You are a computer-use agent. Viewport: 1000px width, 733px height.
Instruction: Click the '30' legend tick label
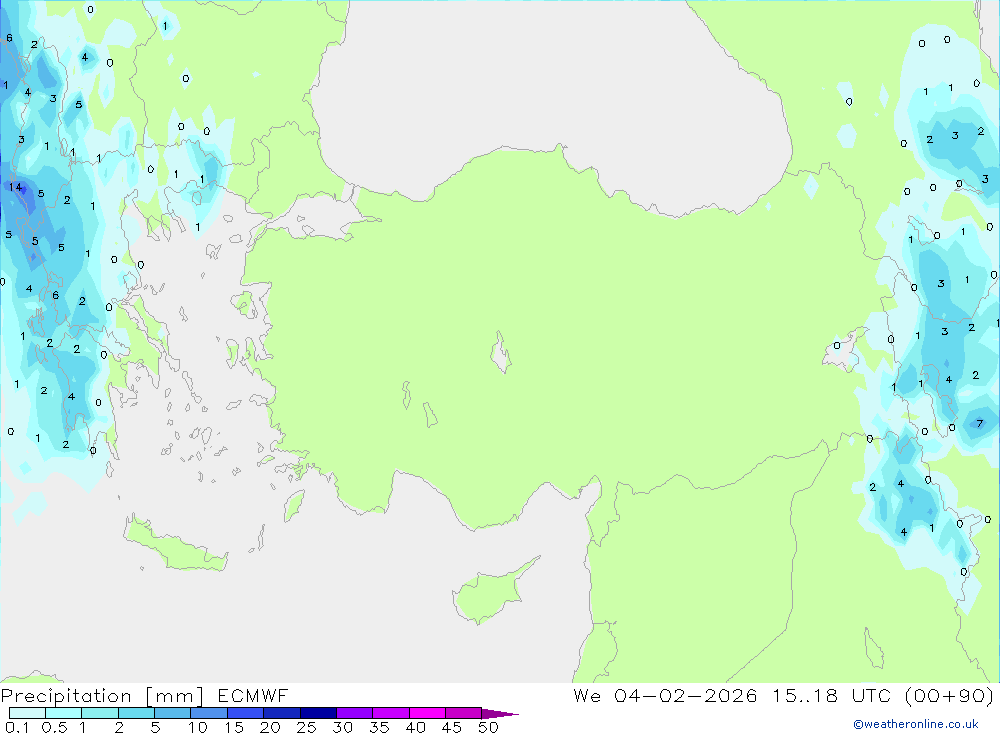pyautogui.click(x=343, y=727)
